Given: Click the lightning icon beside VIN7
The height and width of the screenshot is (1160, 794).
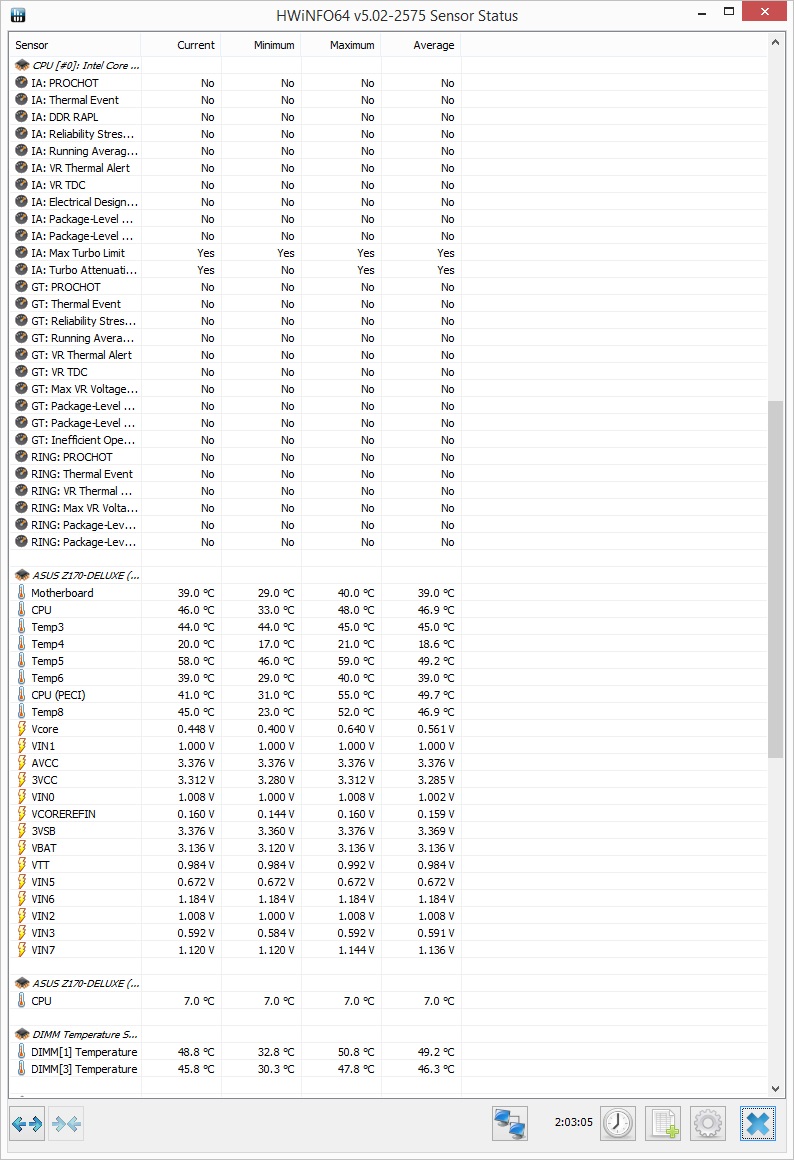Looking at the screenshot, I should 21,950.
